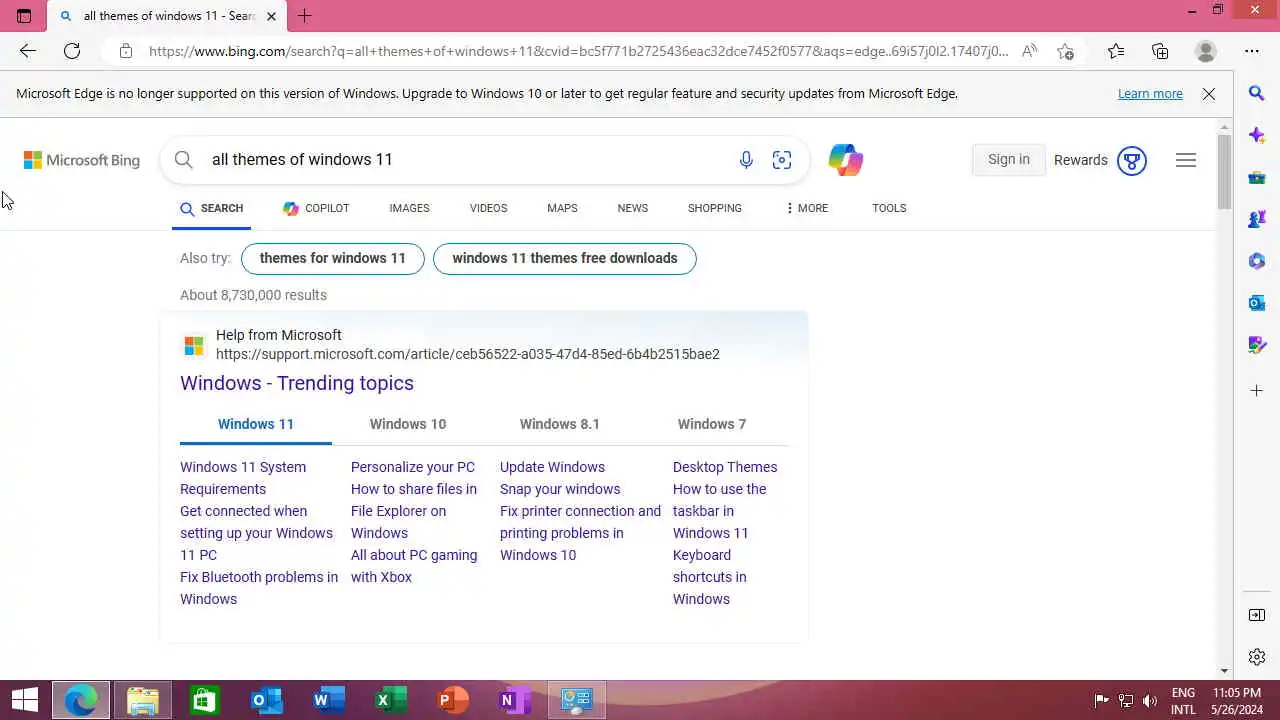Click the Read aloud icon in address bar
Screen dimensions: 1280x720
click(1029, 51)
